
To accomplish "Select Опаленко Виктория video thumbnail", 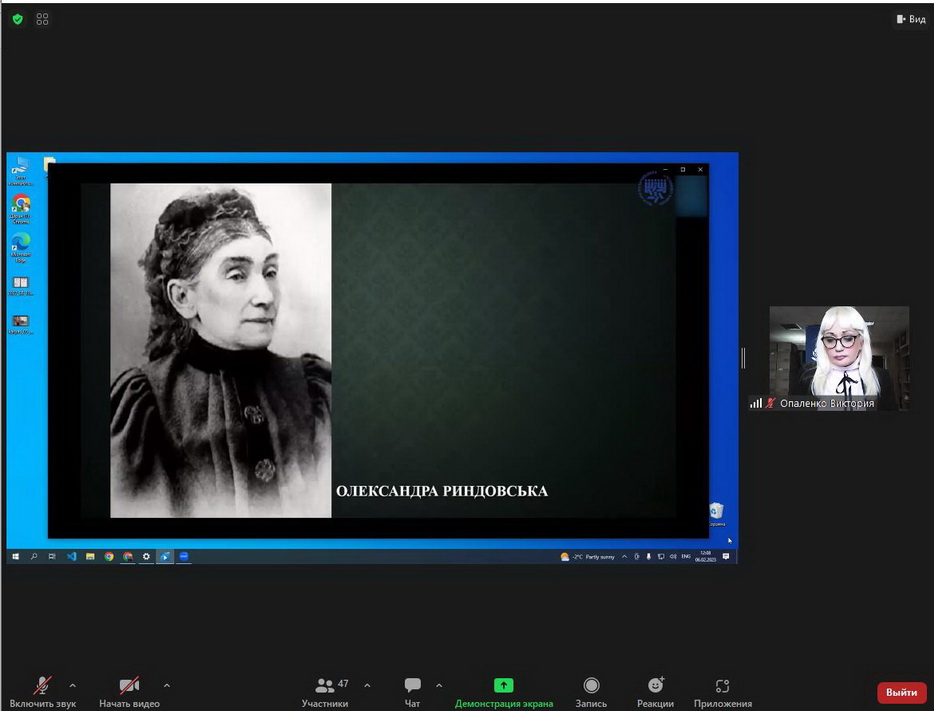I will (x=838, y=357).
